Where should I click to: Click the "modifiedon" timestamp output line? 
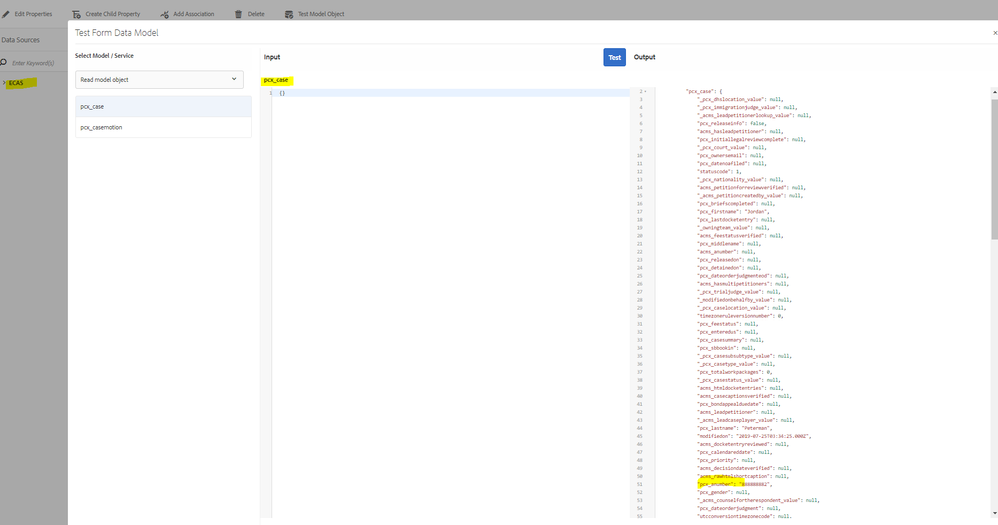[754, 437]
